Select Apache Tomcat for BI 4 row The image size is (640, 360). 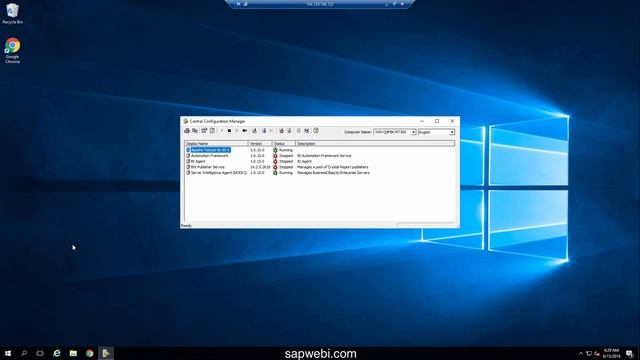point(210,150)
